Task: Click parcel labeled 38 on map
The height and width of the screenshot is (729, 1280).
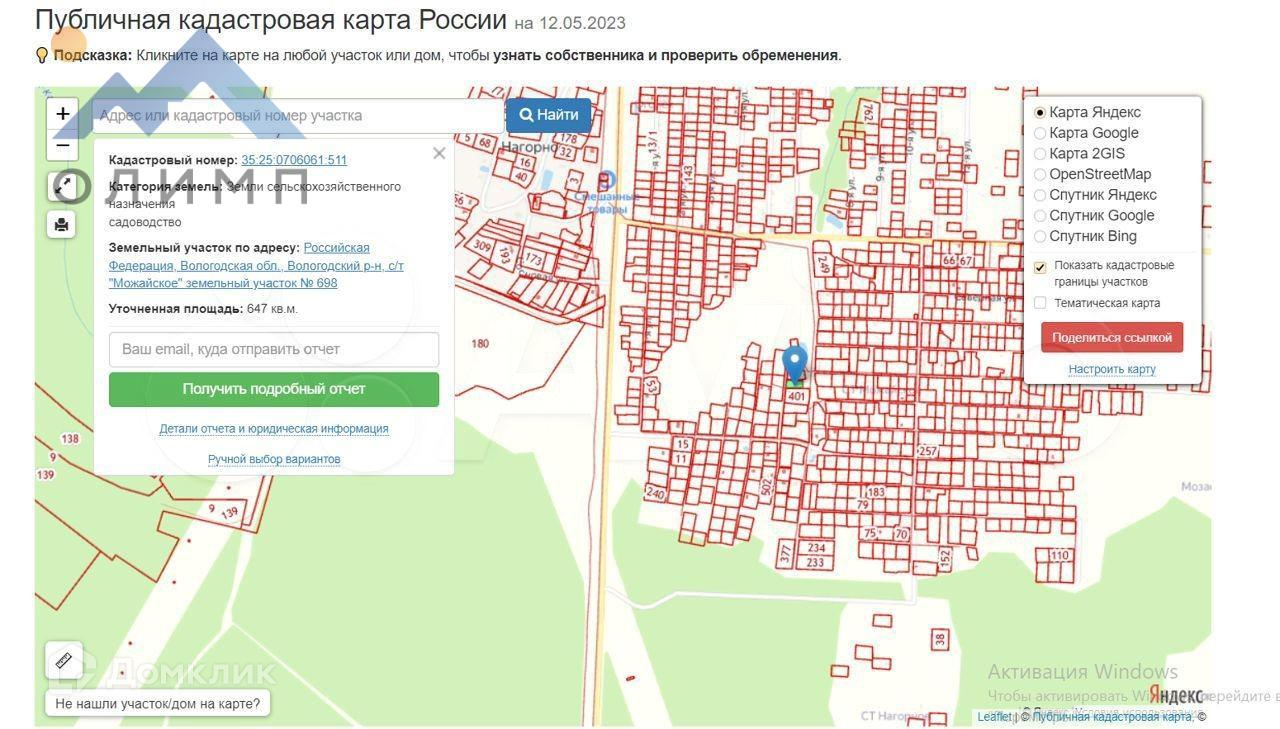Action: pyautogui.click(x=939, y=639)
